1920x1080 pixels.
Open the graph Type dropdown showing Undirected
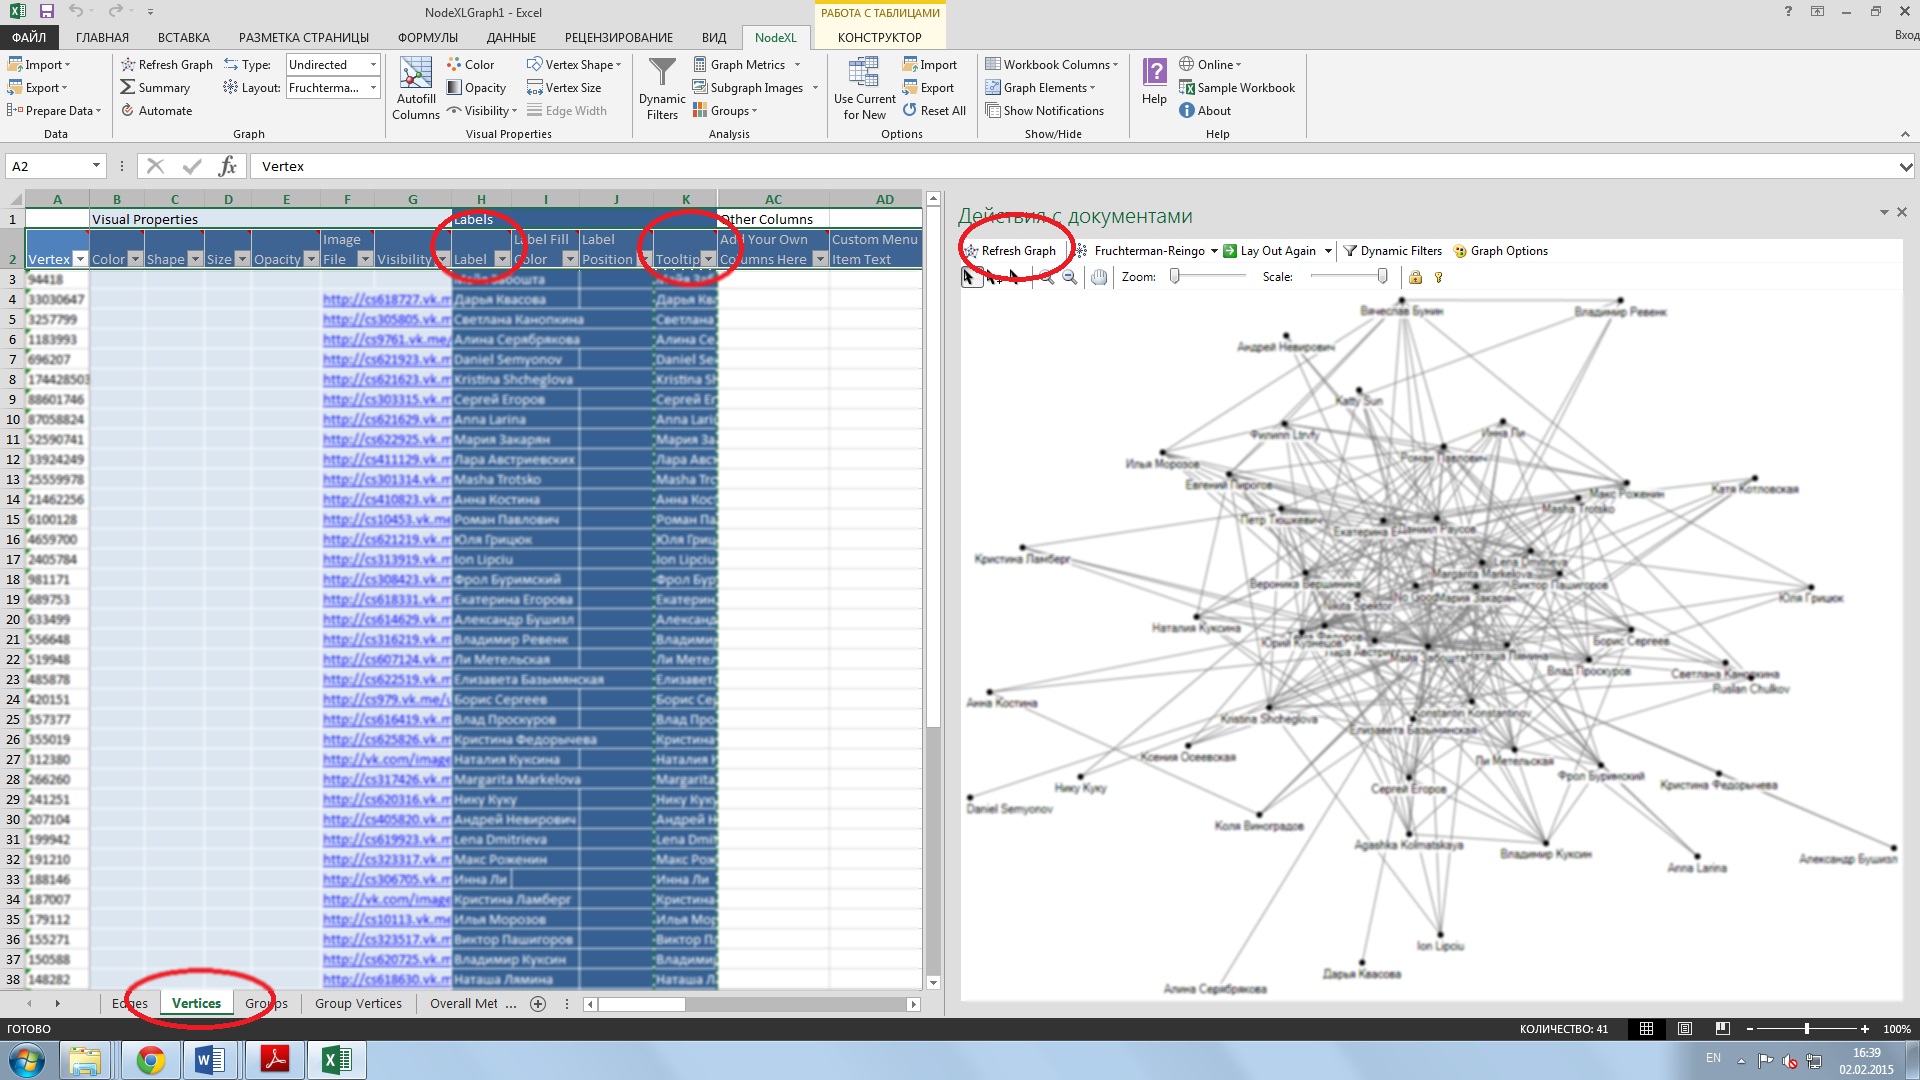coord(373,65)
